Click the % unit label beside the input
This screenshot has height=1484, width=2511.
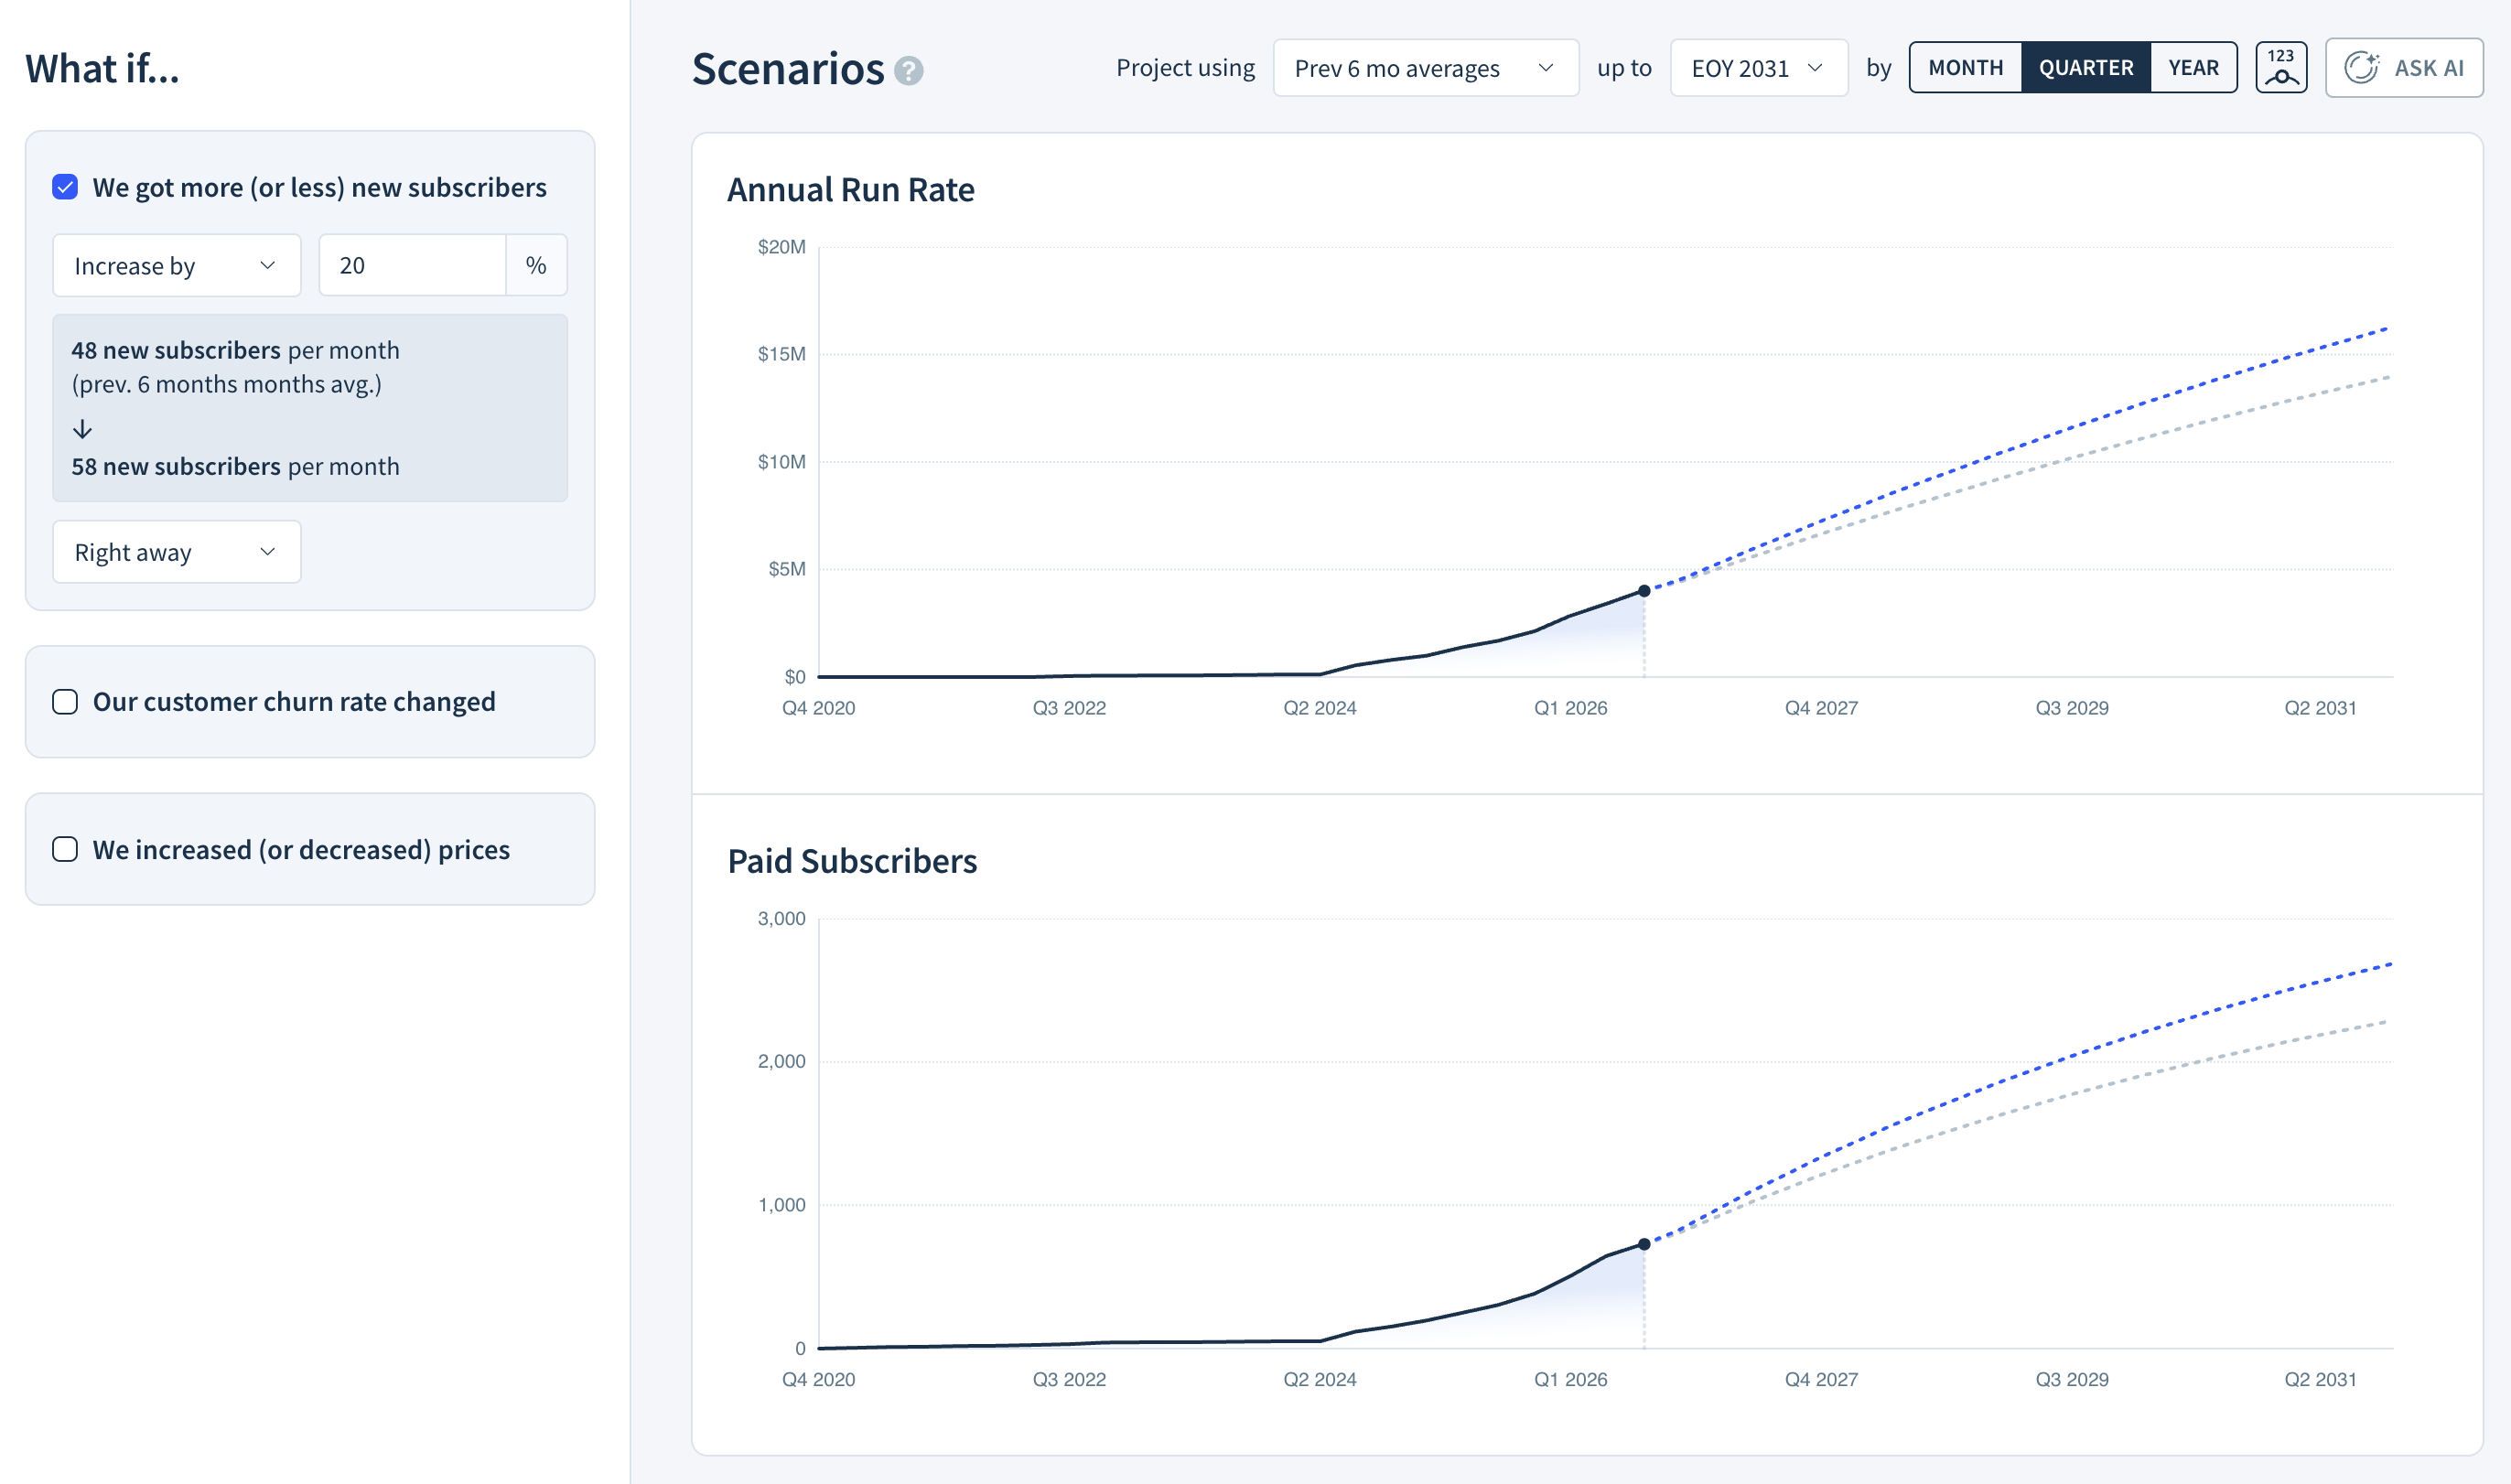point(536,266)
